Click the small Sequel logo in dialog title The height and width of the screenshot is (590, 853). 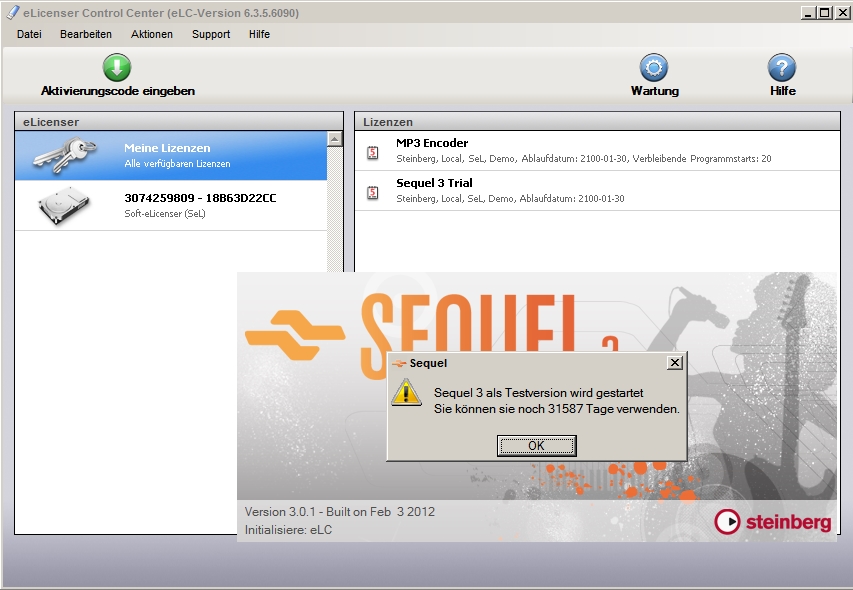click(399, 363)
